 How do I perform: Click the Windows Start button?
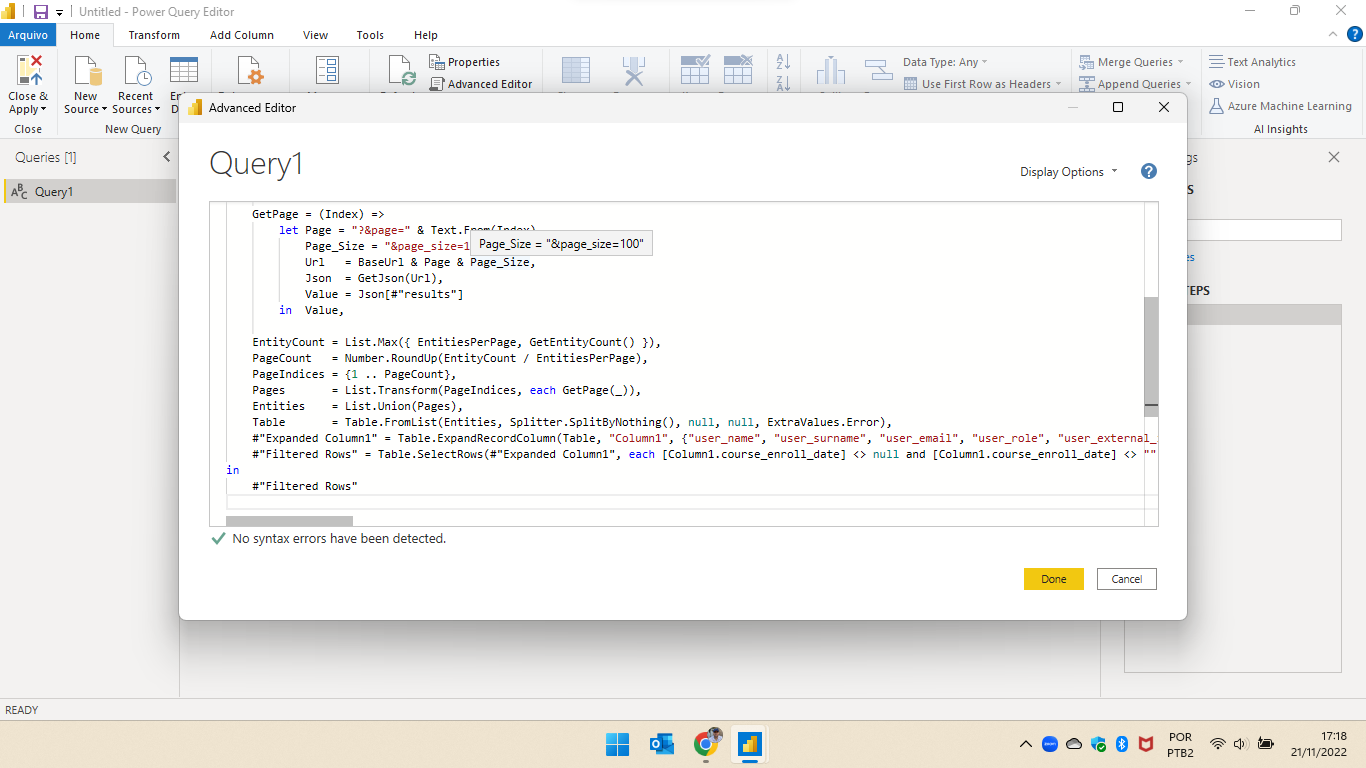point(617,744)
